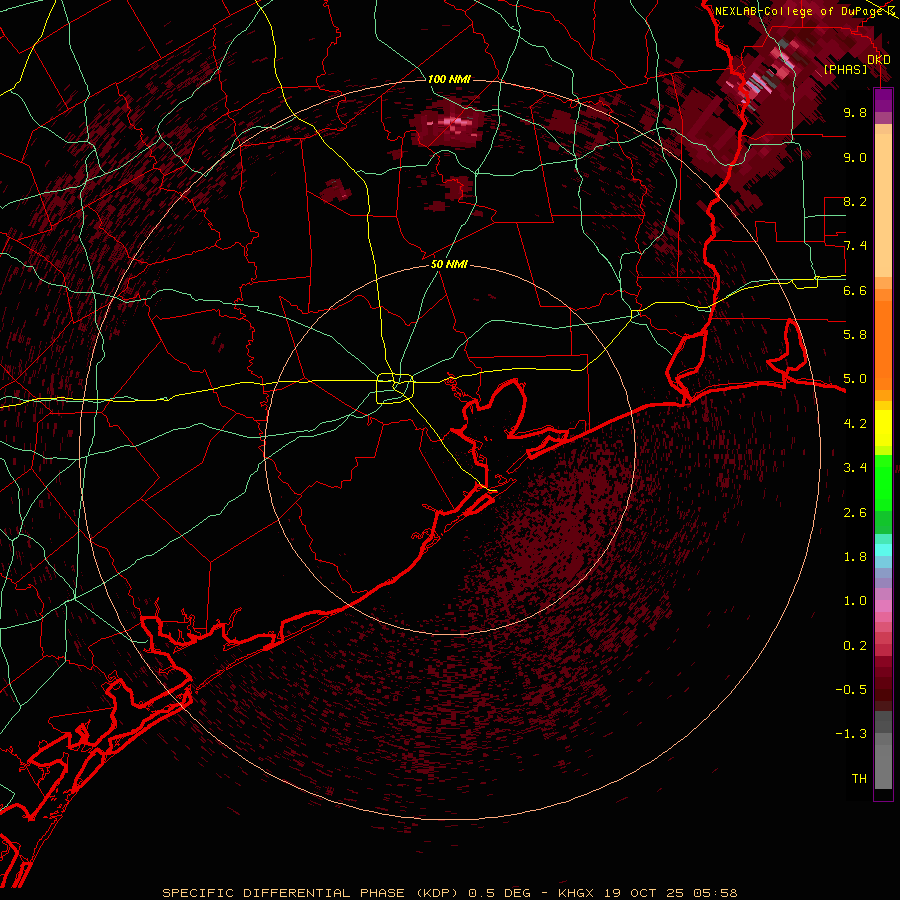Click the 1.0 value on the color scale

coord(855,601)
